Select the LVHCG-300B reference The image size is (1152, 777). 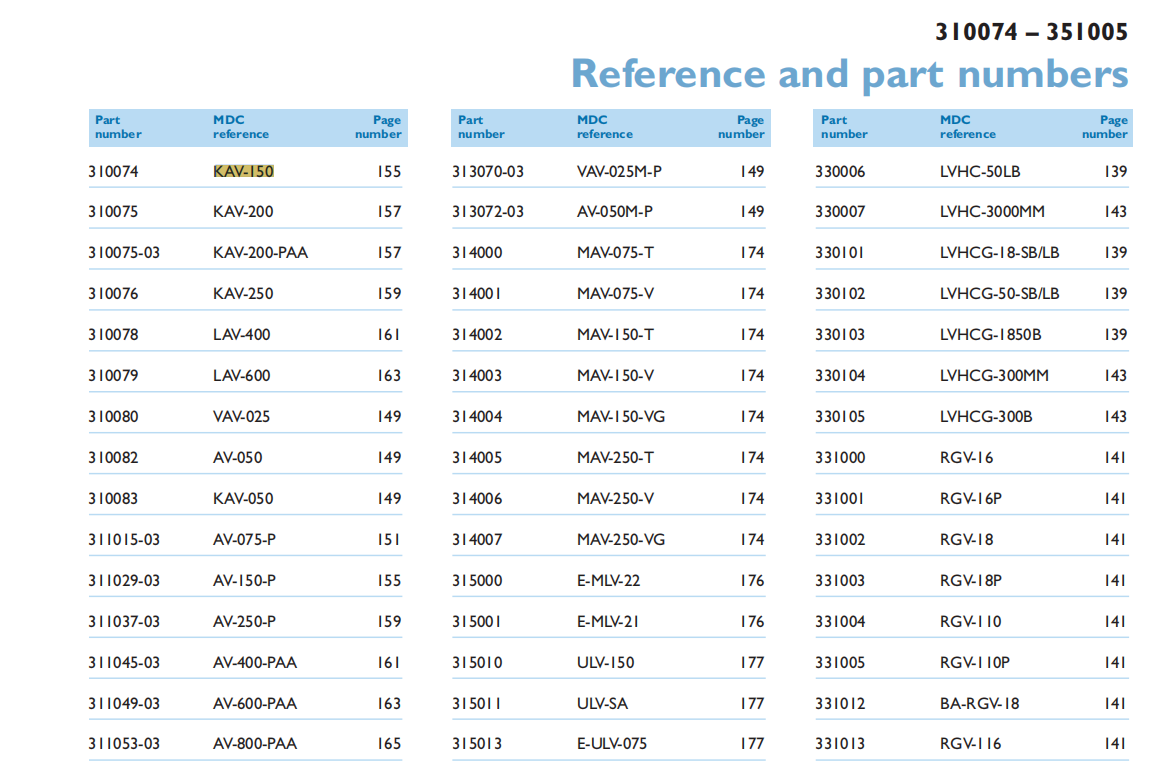pos(986,416)
